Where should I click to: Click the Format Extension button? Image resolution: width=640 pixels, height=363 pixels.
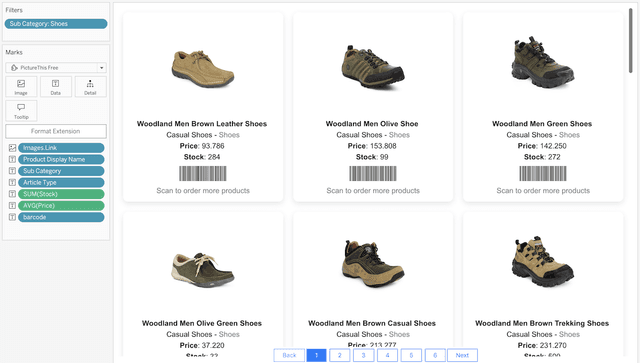[x=56, y=131]
